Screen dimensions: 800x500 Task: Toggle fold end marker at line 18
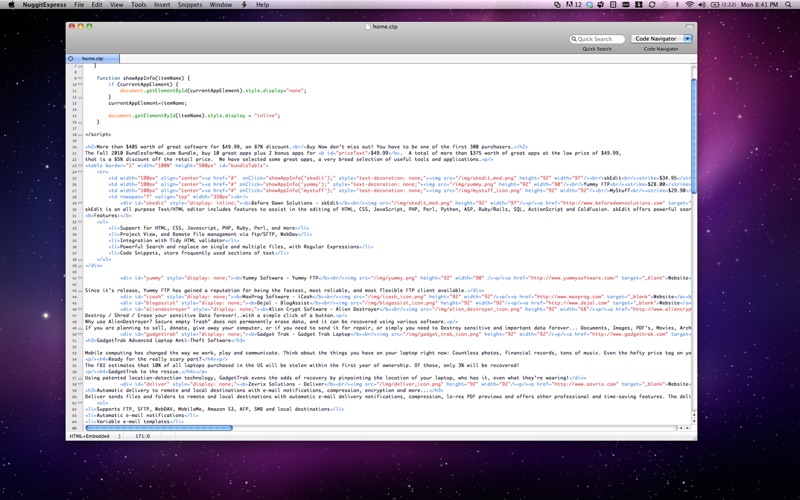[x=80, y=134]
